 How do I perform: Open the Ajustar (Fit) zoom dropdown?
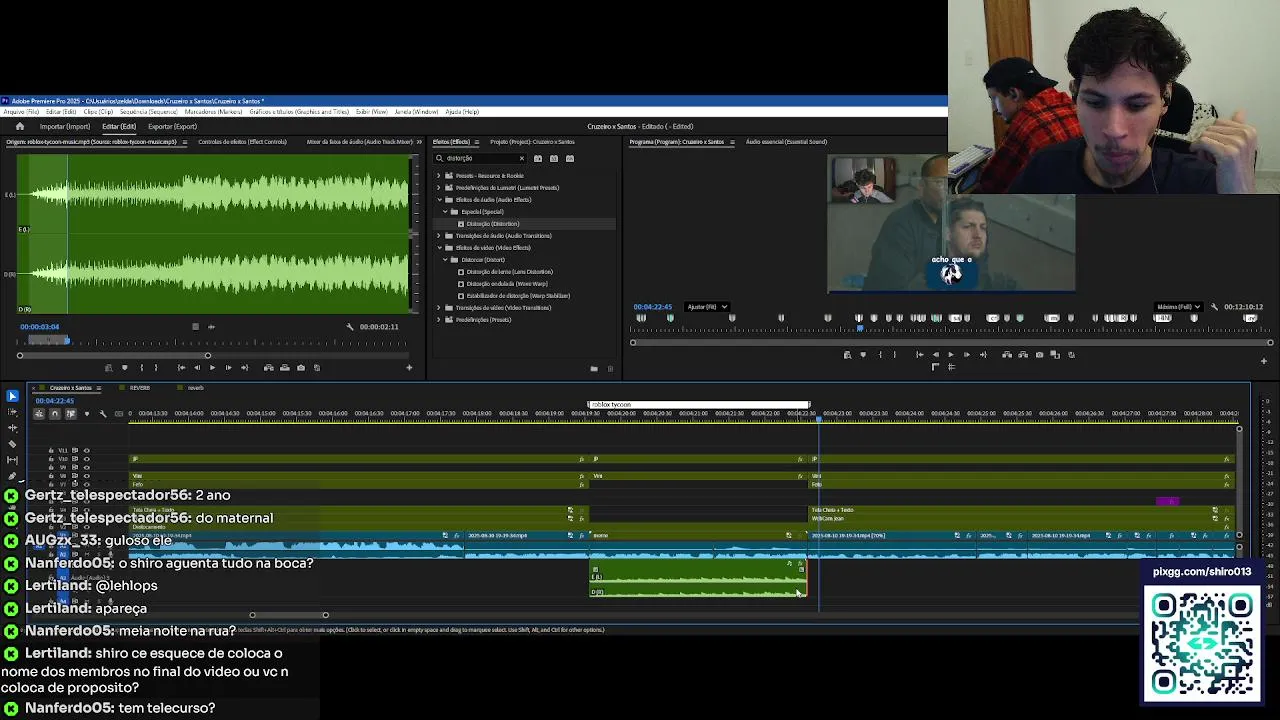coord(707,307)
